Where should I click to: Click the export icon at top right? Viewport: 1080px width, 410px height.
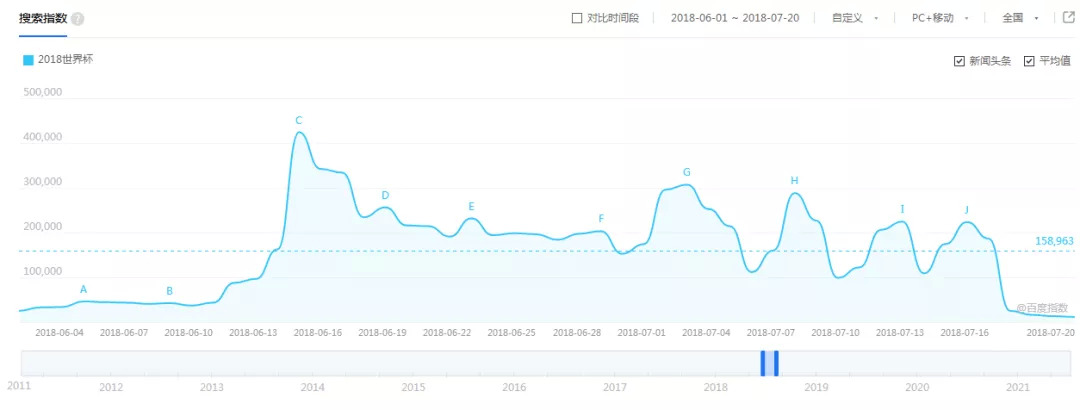(1068, 17)
